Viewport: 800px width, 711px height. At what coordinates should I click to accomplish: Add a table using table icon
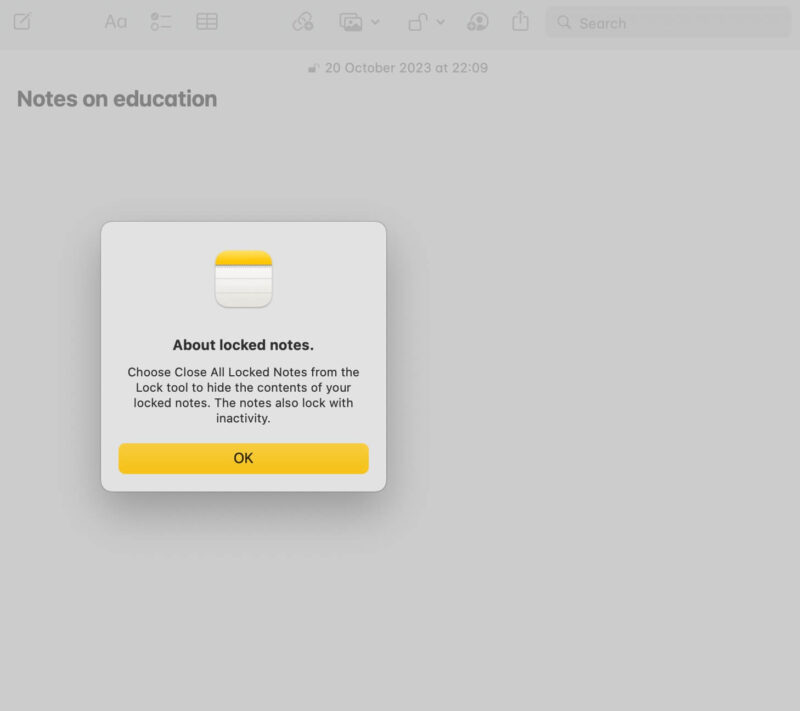207,22
